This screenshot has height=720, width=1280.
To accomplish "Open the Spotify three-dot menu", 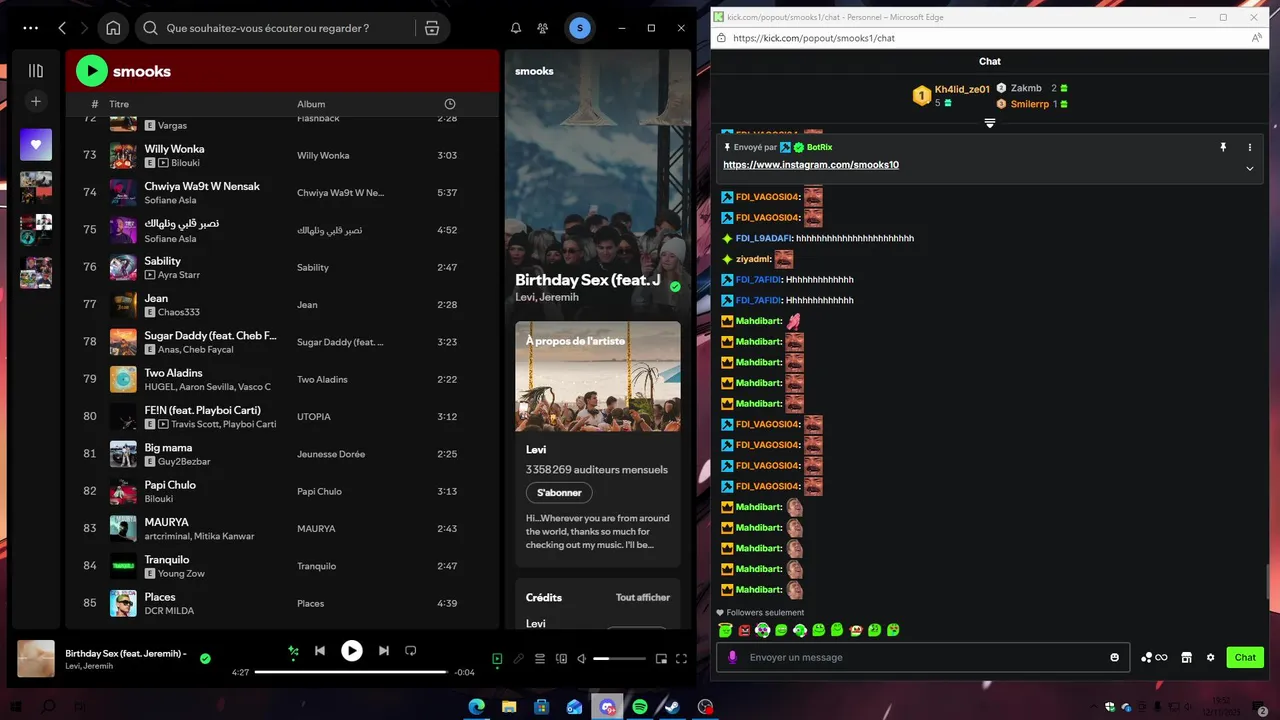I will point(30,28).
